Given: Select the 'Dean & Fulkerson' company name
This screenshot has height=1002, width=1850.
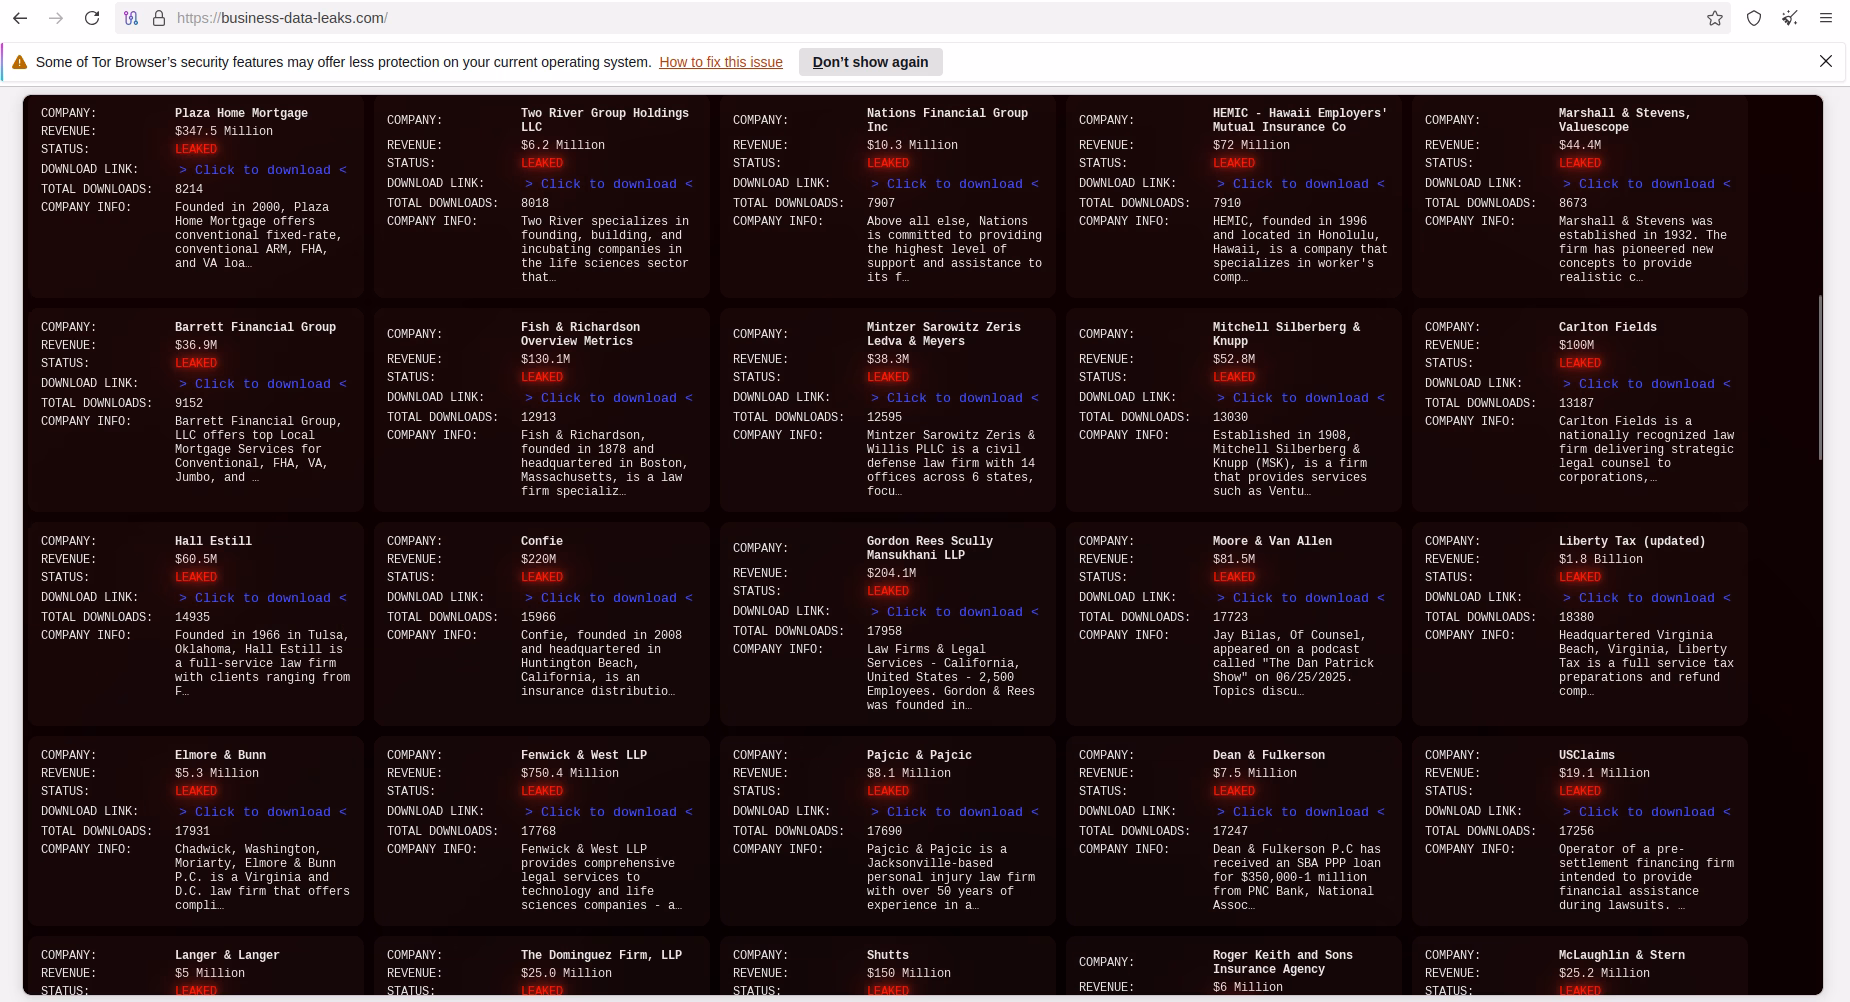Looking at the screenshot, I should [x=1269, y=755].
